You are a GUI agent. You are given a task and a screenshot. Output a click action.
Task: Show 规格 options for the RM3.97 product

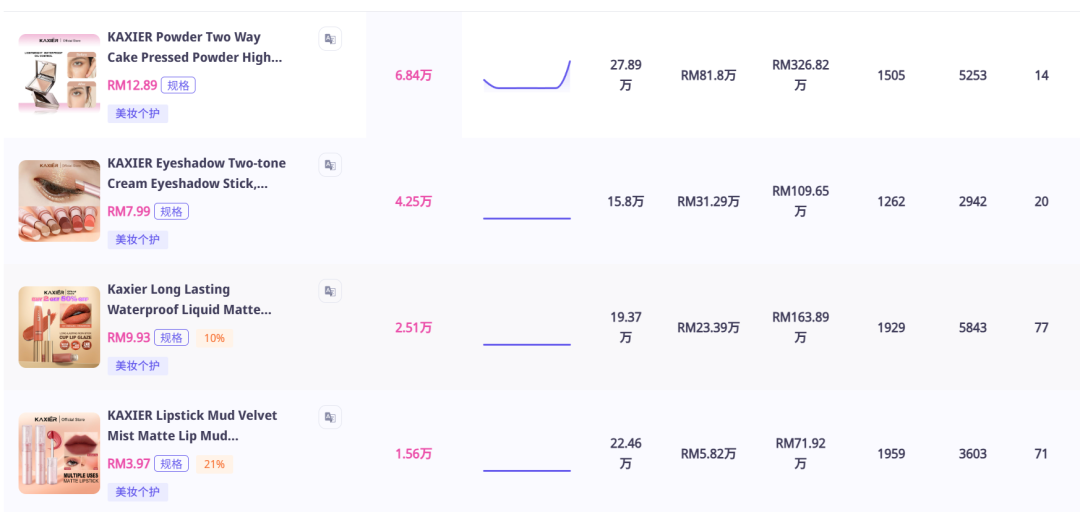coord(171,464)
